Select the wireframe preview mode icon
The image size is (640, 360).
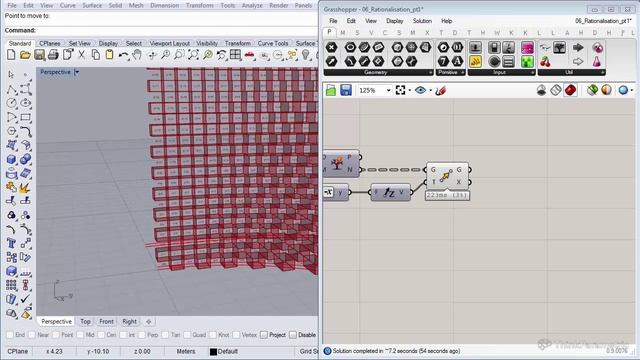pos(556,90)
